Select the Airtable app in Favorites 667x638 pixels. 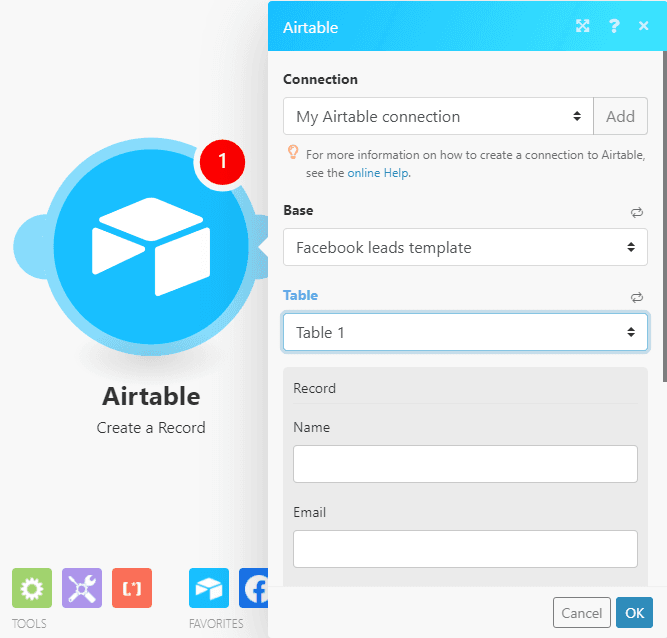pyautogui.click(x=208, y=589)
